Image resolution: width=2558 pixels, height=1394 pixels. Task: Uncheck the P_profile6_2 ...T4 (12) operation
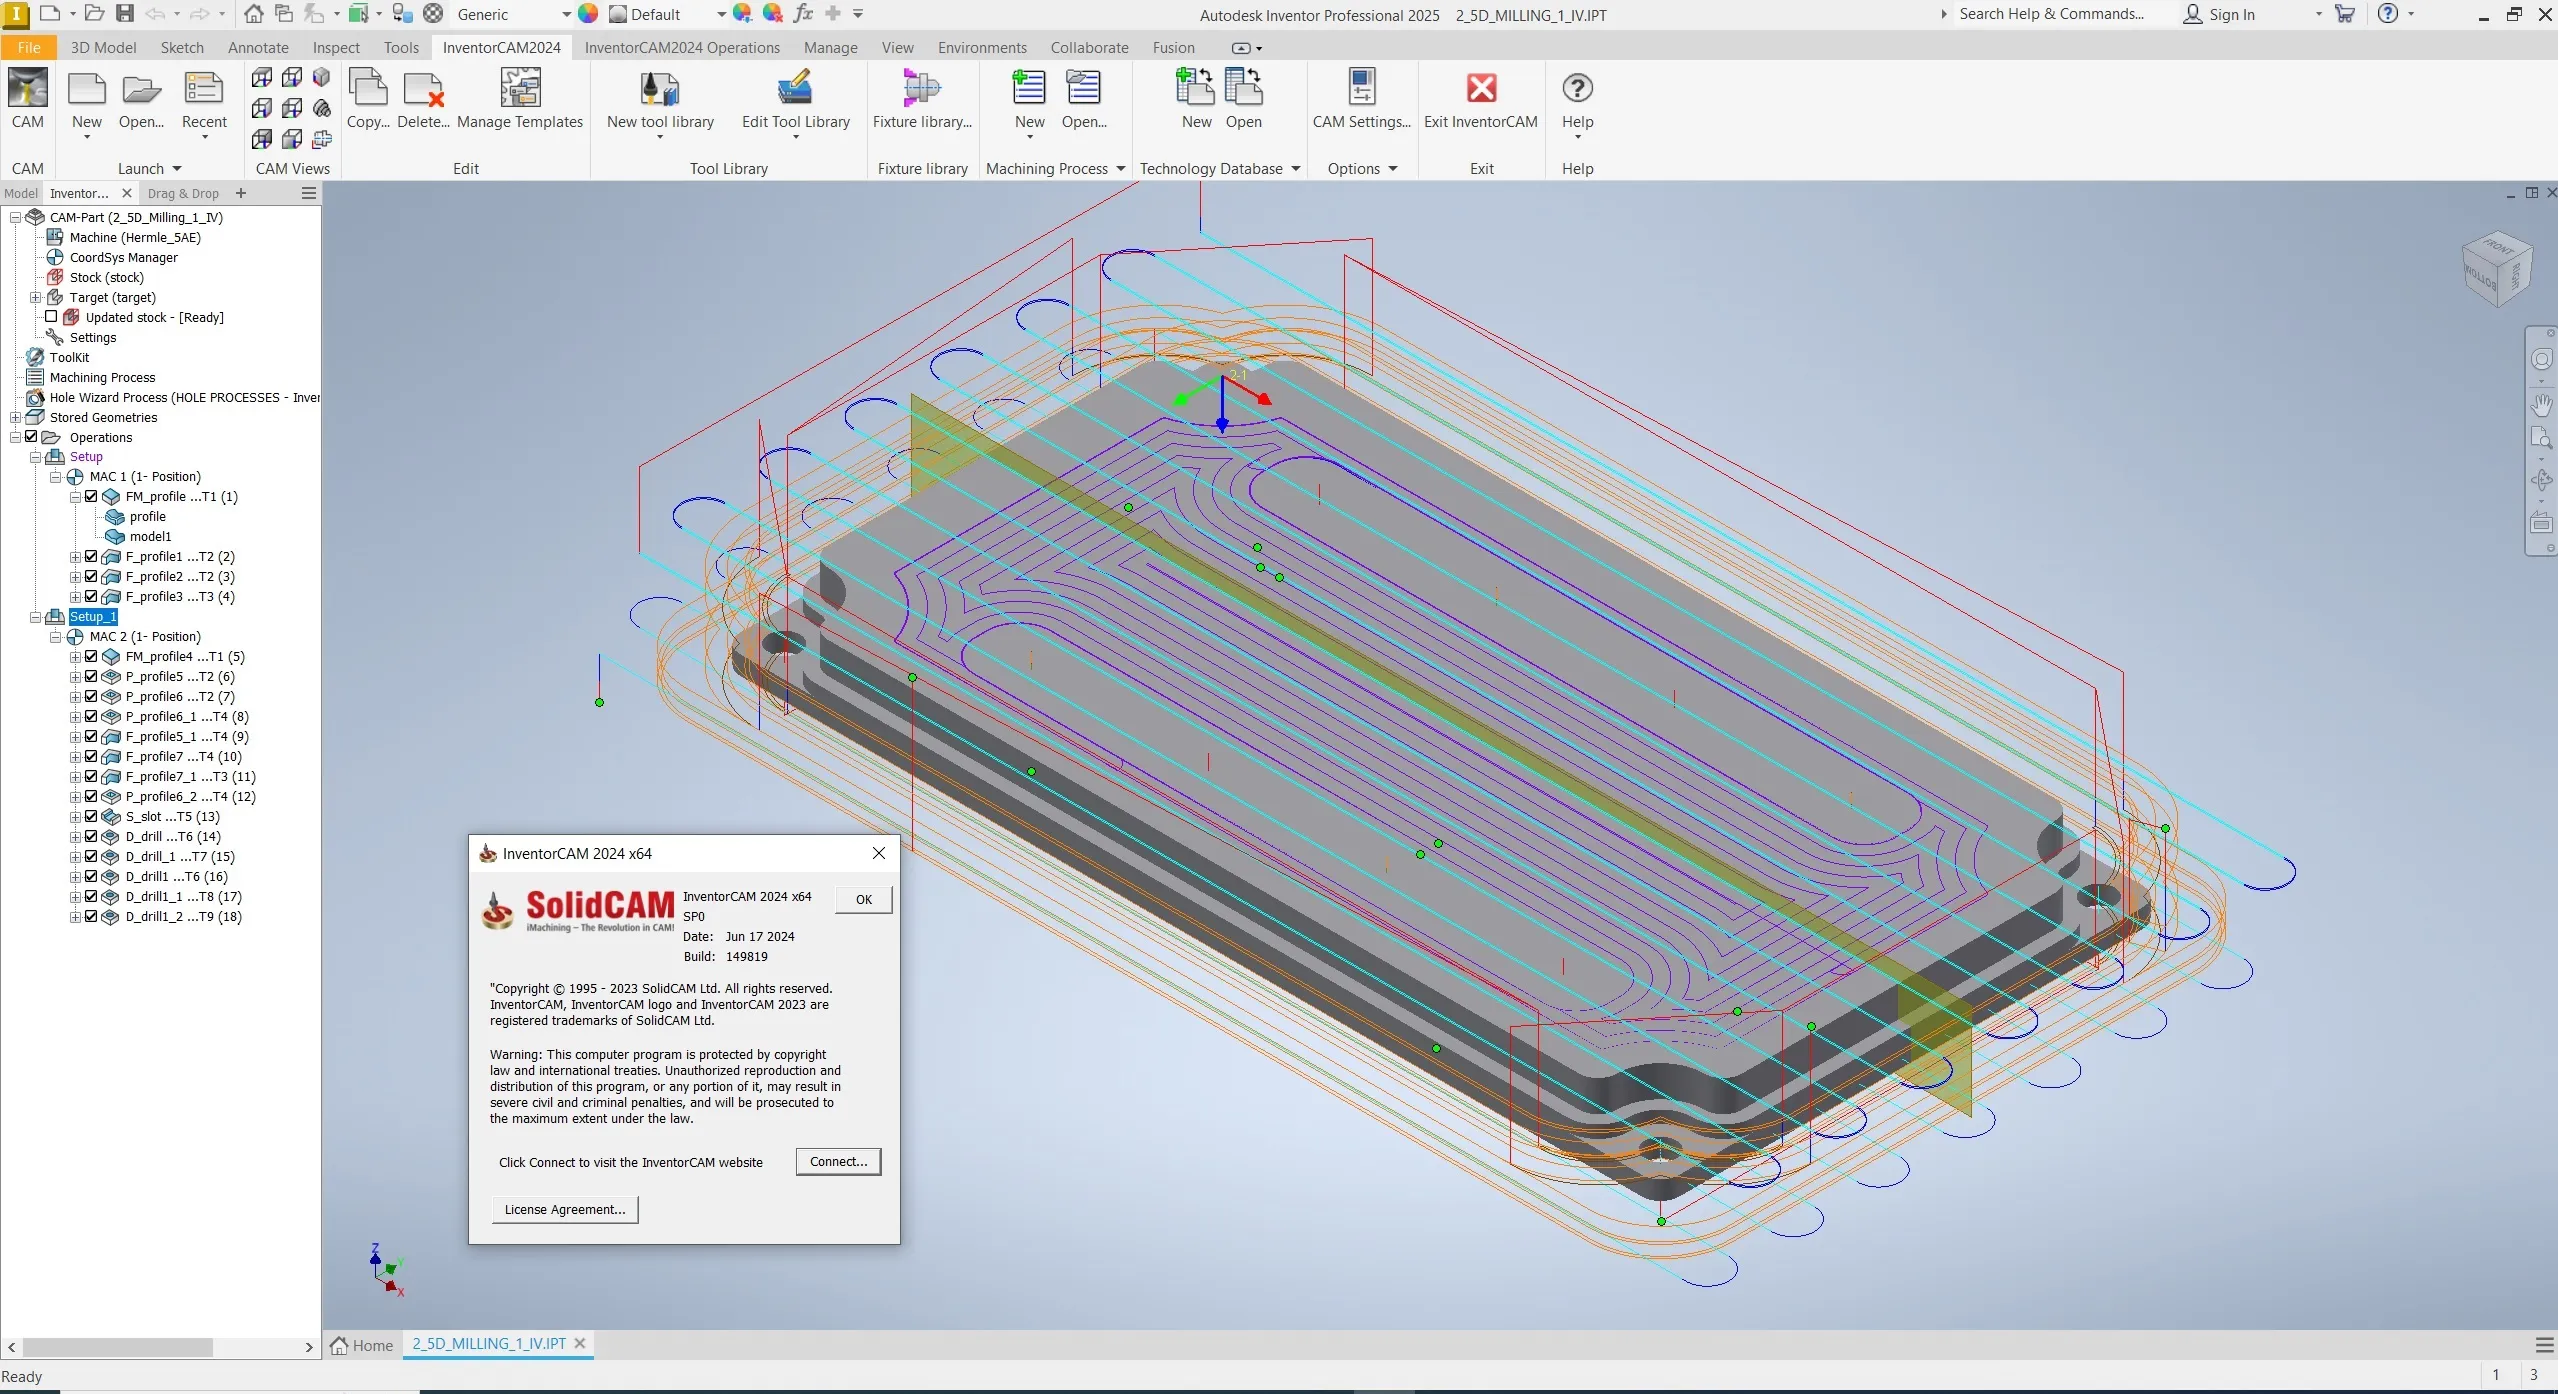tap(91, 796)
